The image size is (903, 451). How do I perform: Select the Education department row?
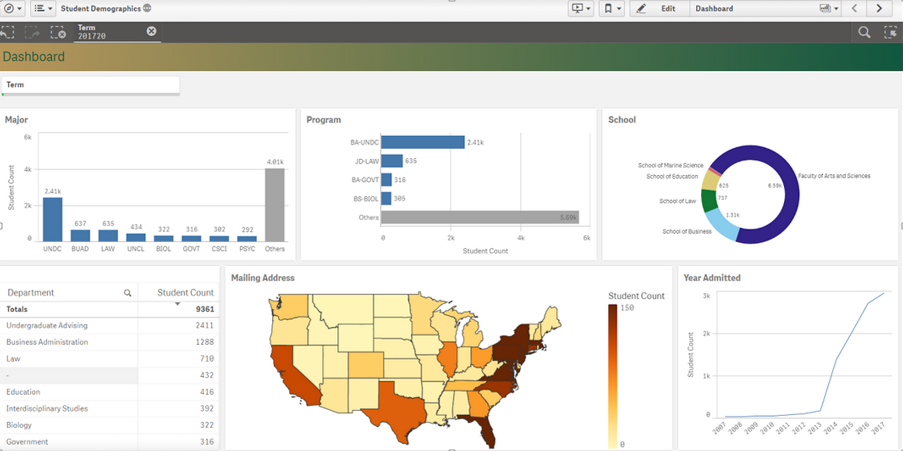click(109, 392)
